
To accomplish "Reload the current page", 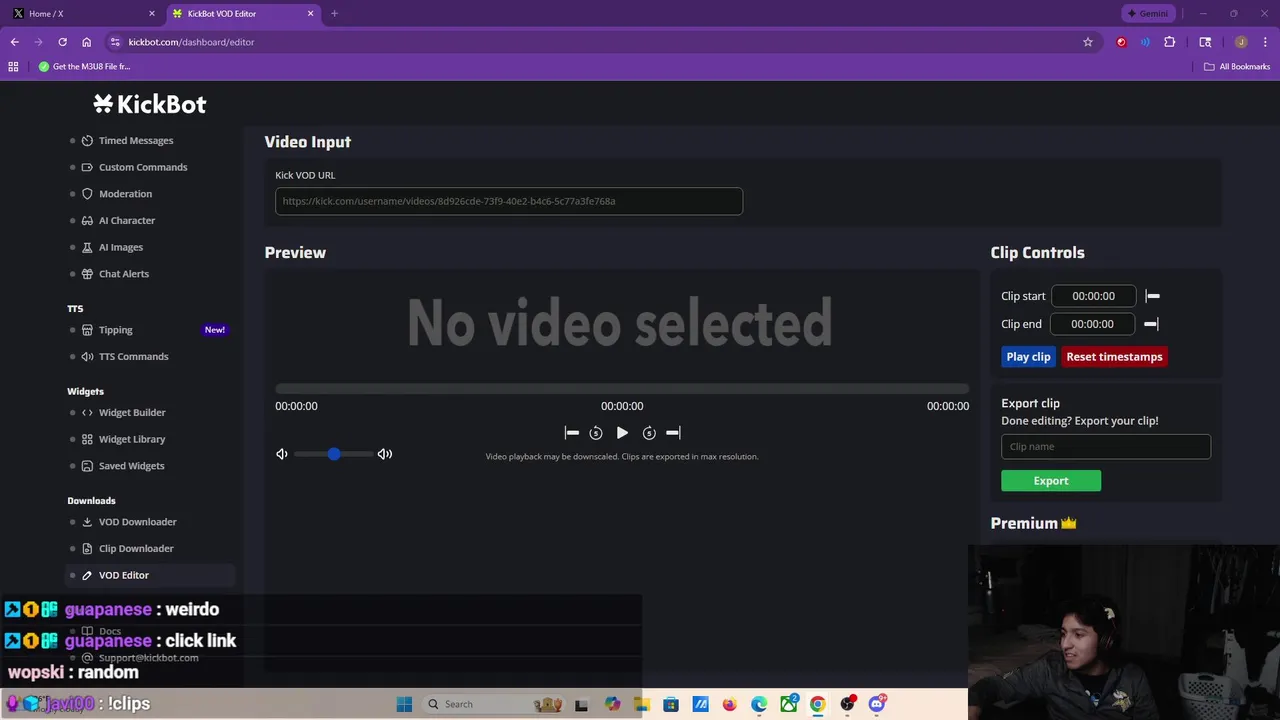I will (62, 42).
